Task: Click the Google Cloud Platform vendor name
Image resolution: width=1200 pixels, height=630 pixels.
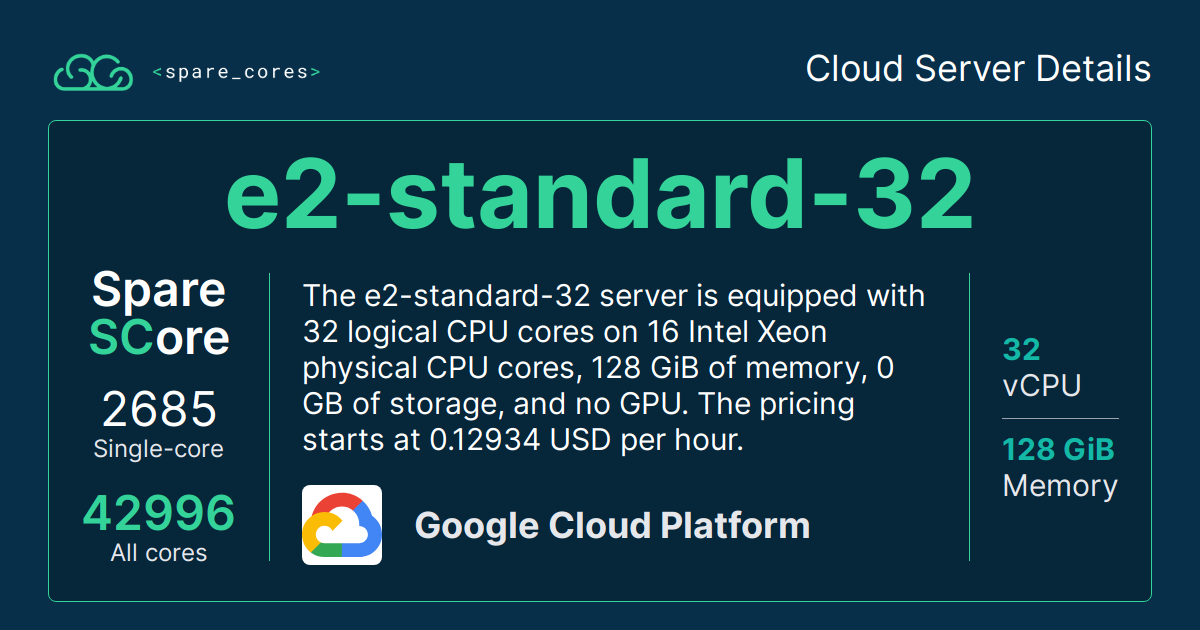Action: [x=612, y=525]
